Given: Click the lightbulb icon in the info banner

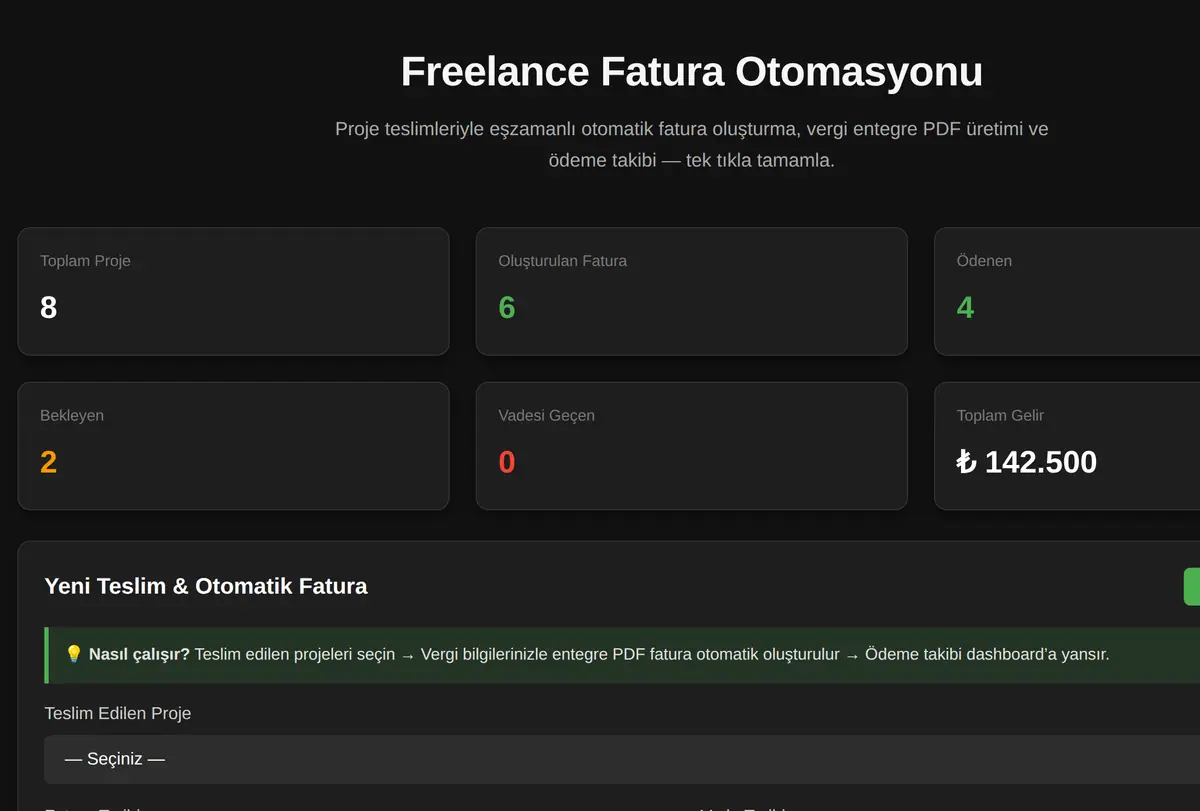Looking at the screenshot, I should (x=73, y=655).
